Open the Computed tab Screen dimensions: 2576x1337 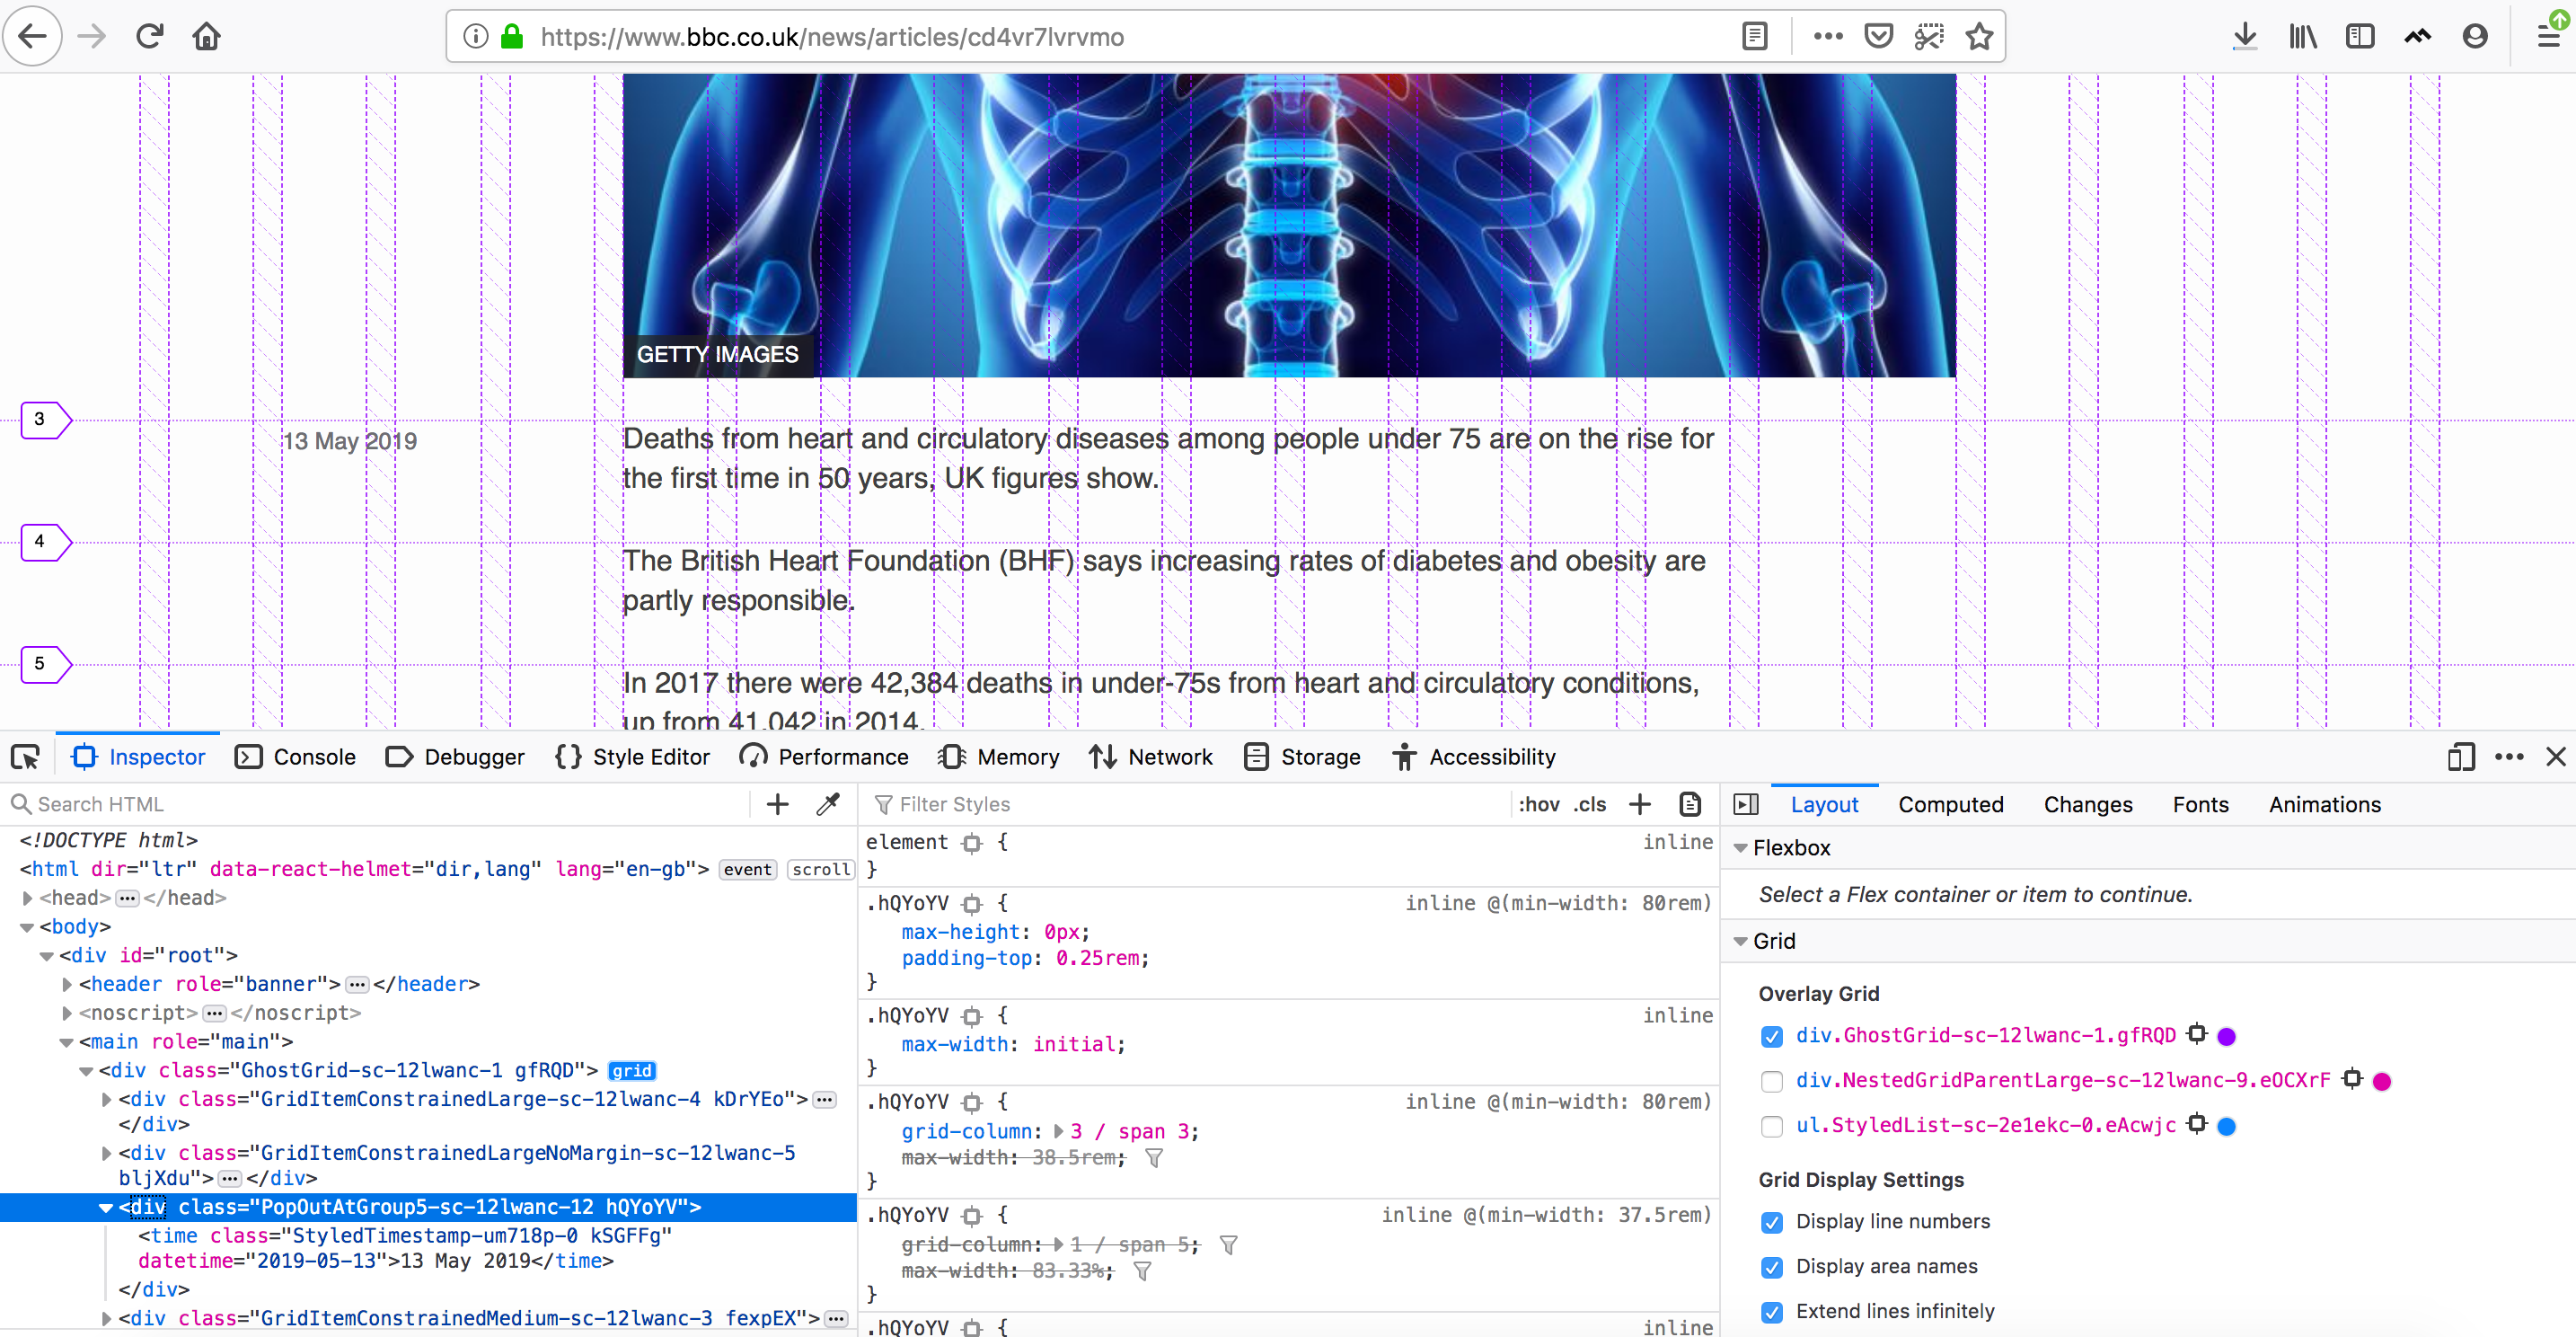[1951, 804]
